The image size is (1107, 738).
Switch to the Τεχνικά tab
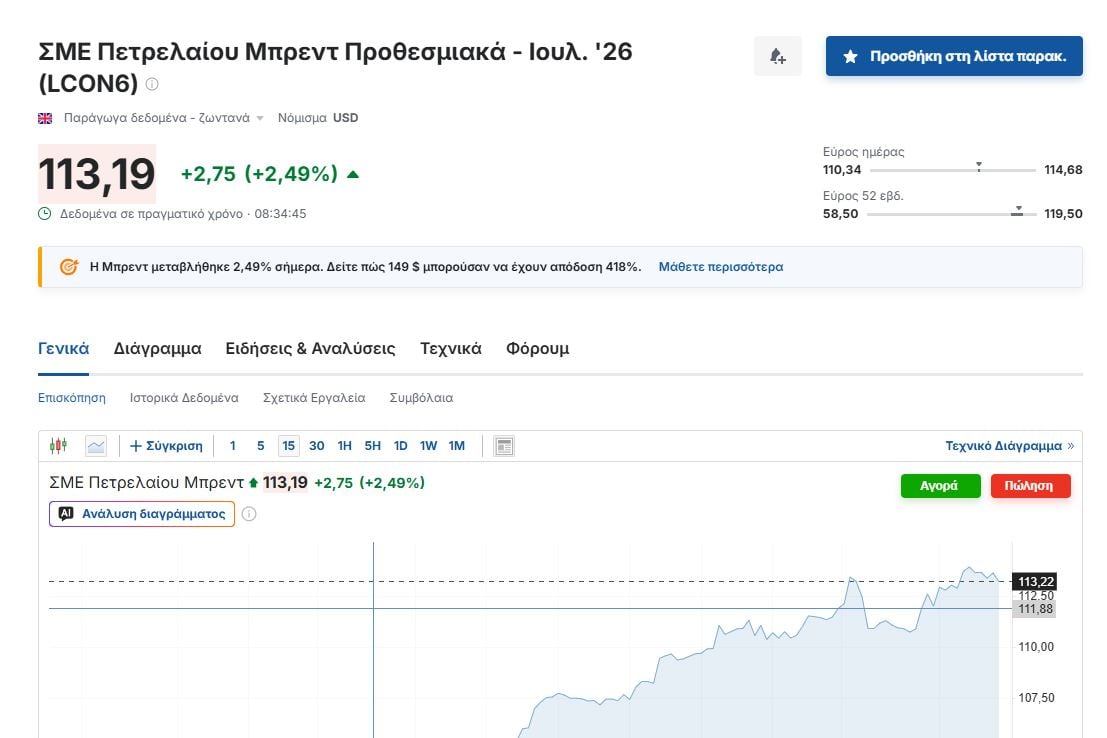point(450,348)
